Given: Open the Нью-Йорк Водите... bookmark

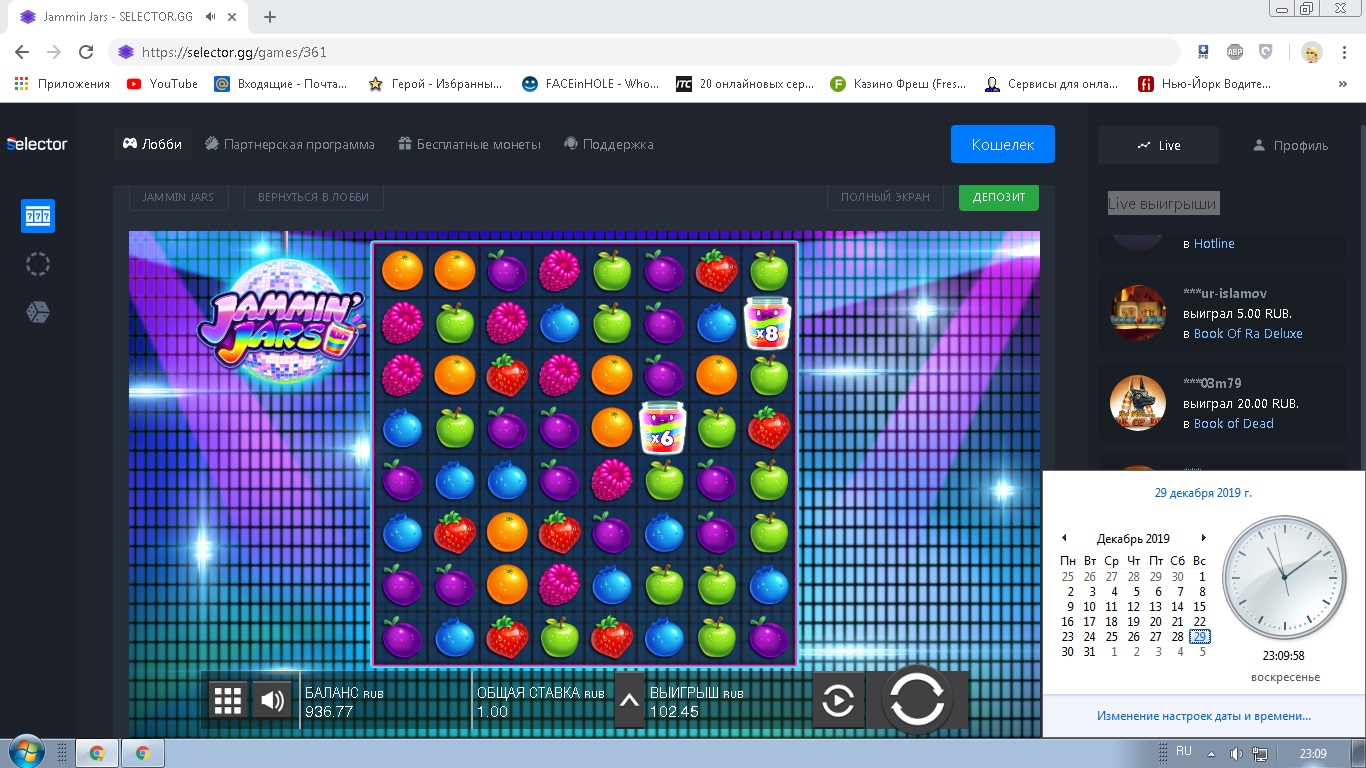Looking at the screenshot, I should pos(1205,84).
